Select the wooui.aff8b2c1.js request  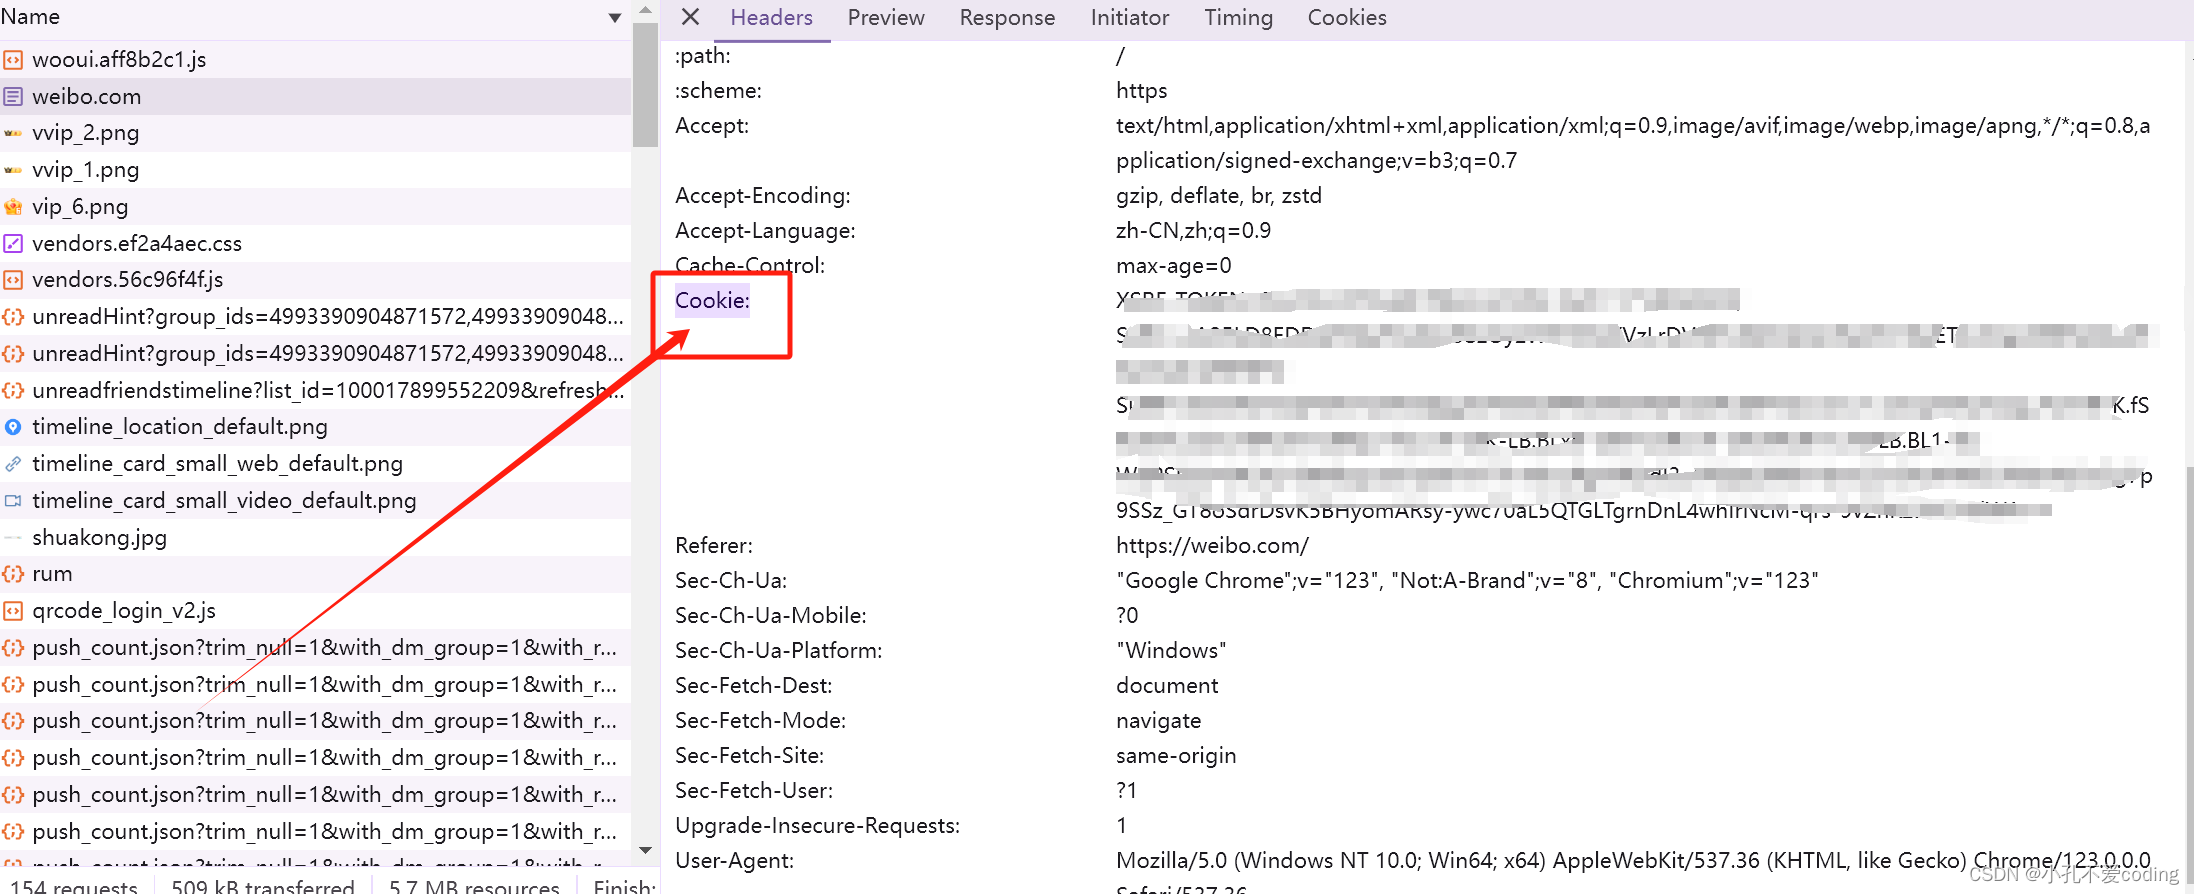[315, 60]
